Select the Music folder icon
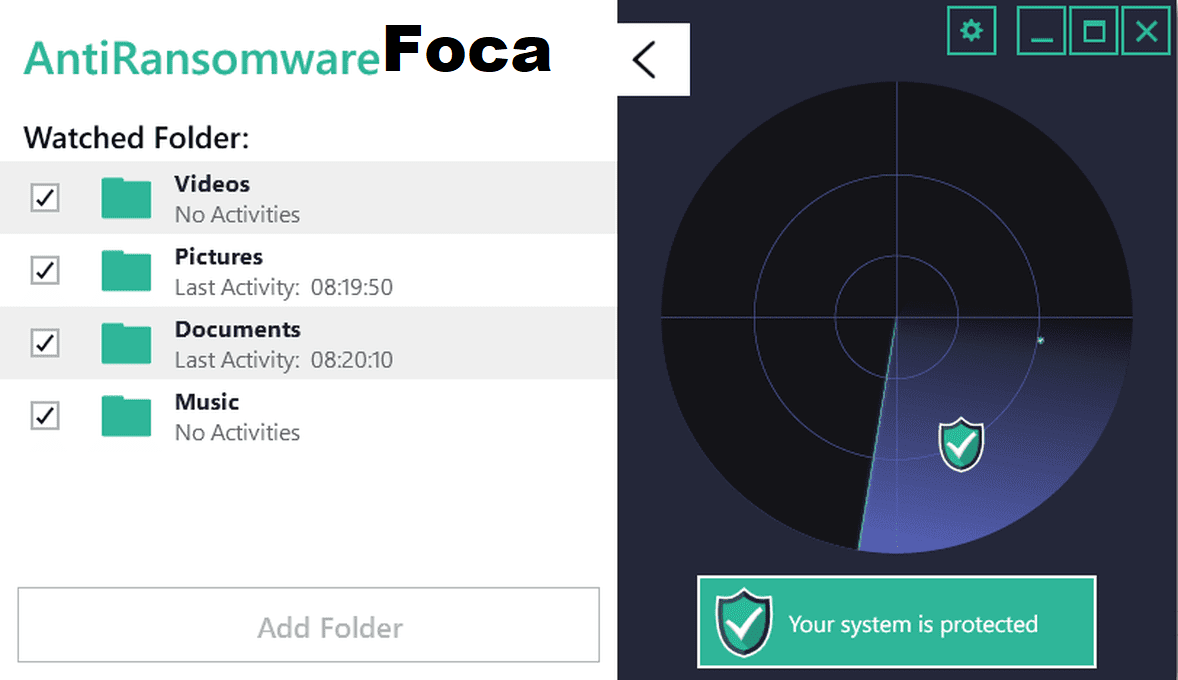 (126, 416)
